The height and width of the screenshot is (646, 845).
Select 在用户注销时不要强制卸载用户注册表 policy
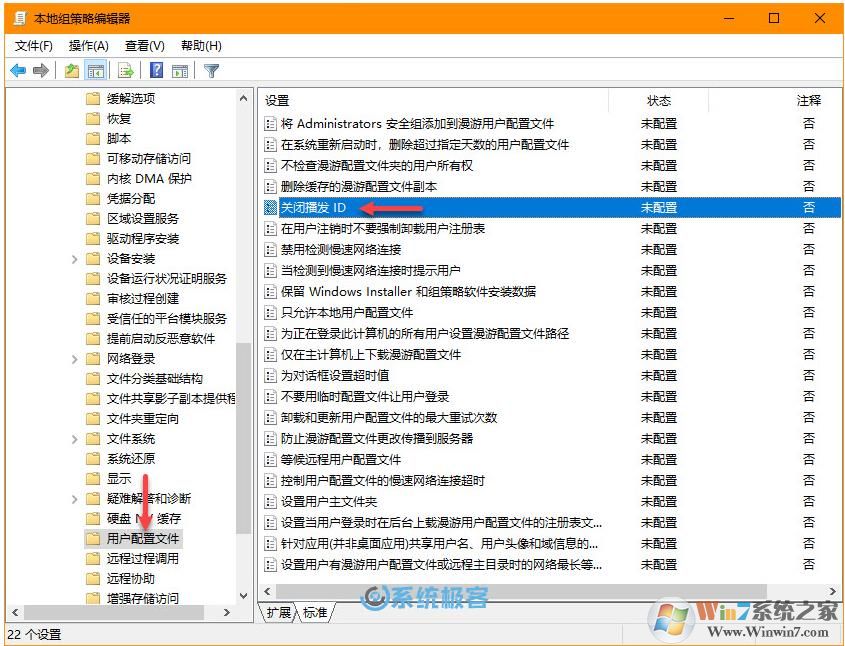(383, 228)
